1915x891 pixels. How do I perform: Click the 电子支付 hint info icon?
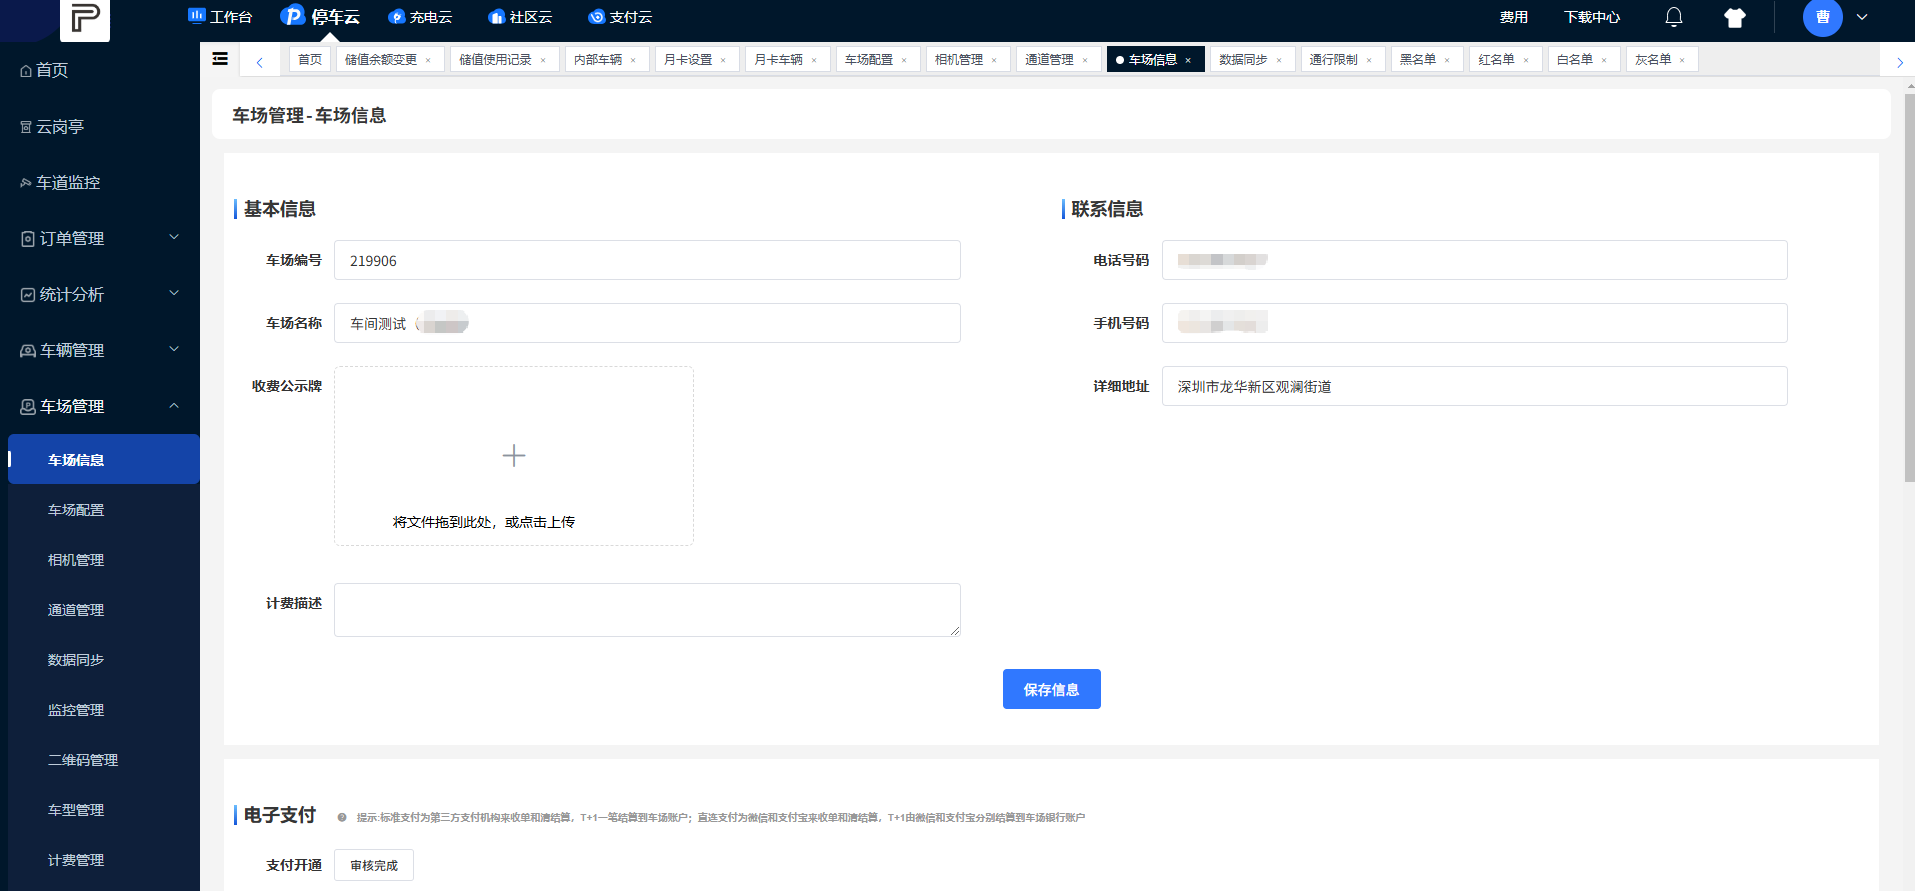click(342, 817)
